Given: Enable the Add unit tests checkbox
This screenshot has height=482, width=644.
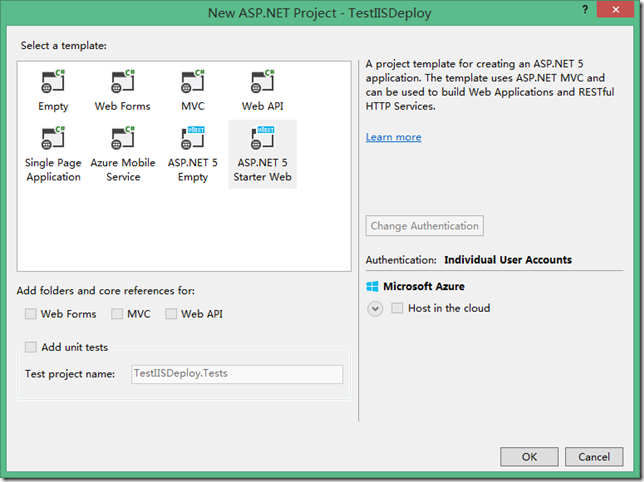Looking at the screenshot, I should [31, 347].
